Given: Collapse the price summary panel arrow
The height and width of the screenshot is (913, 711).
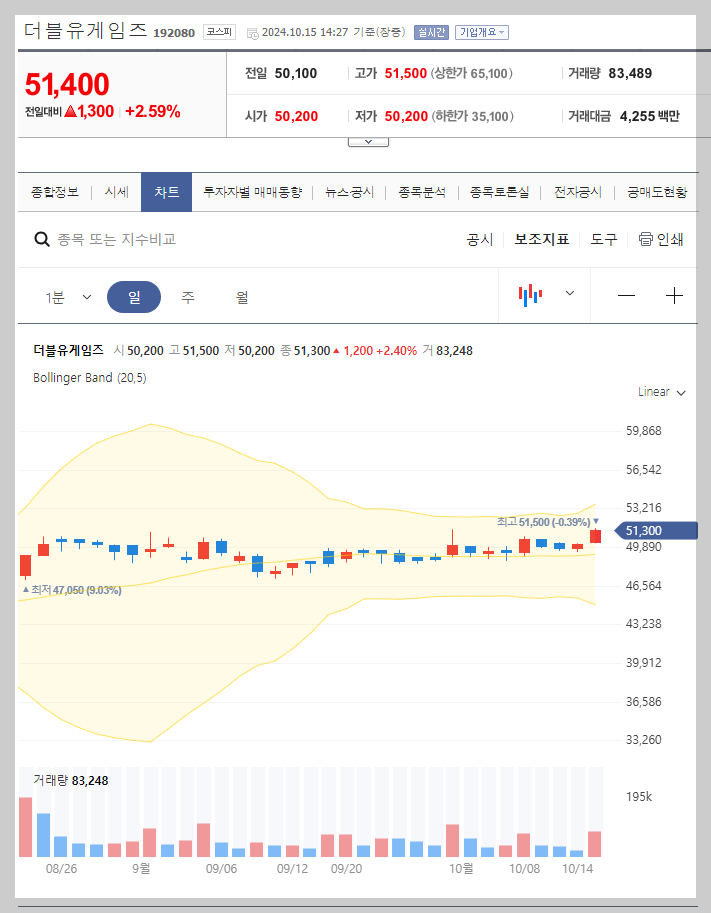Looking at the screenshot, I should point(368,140).
